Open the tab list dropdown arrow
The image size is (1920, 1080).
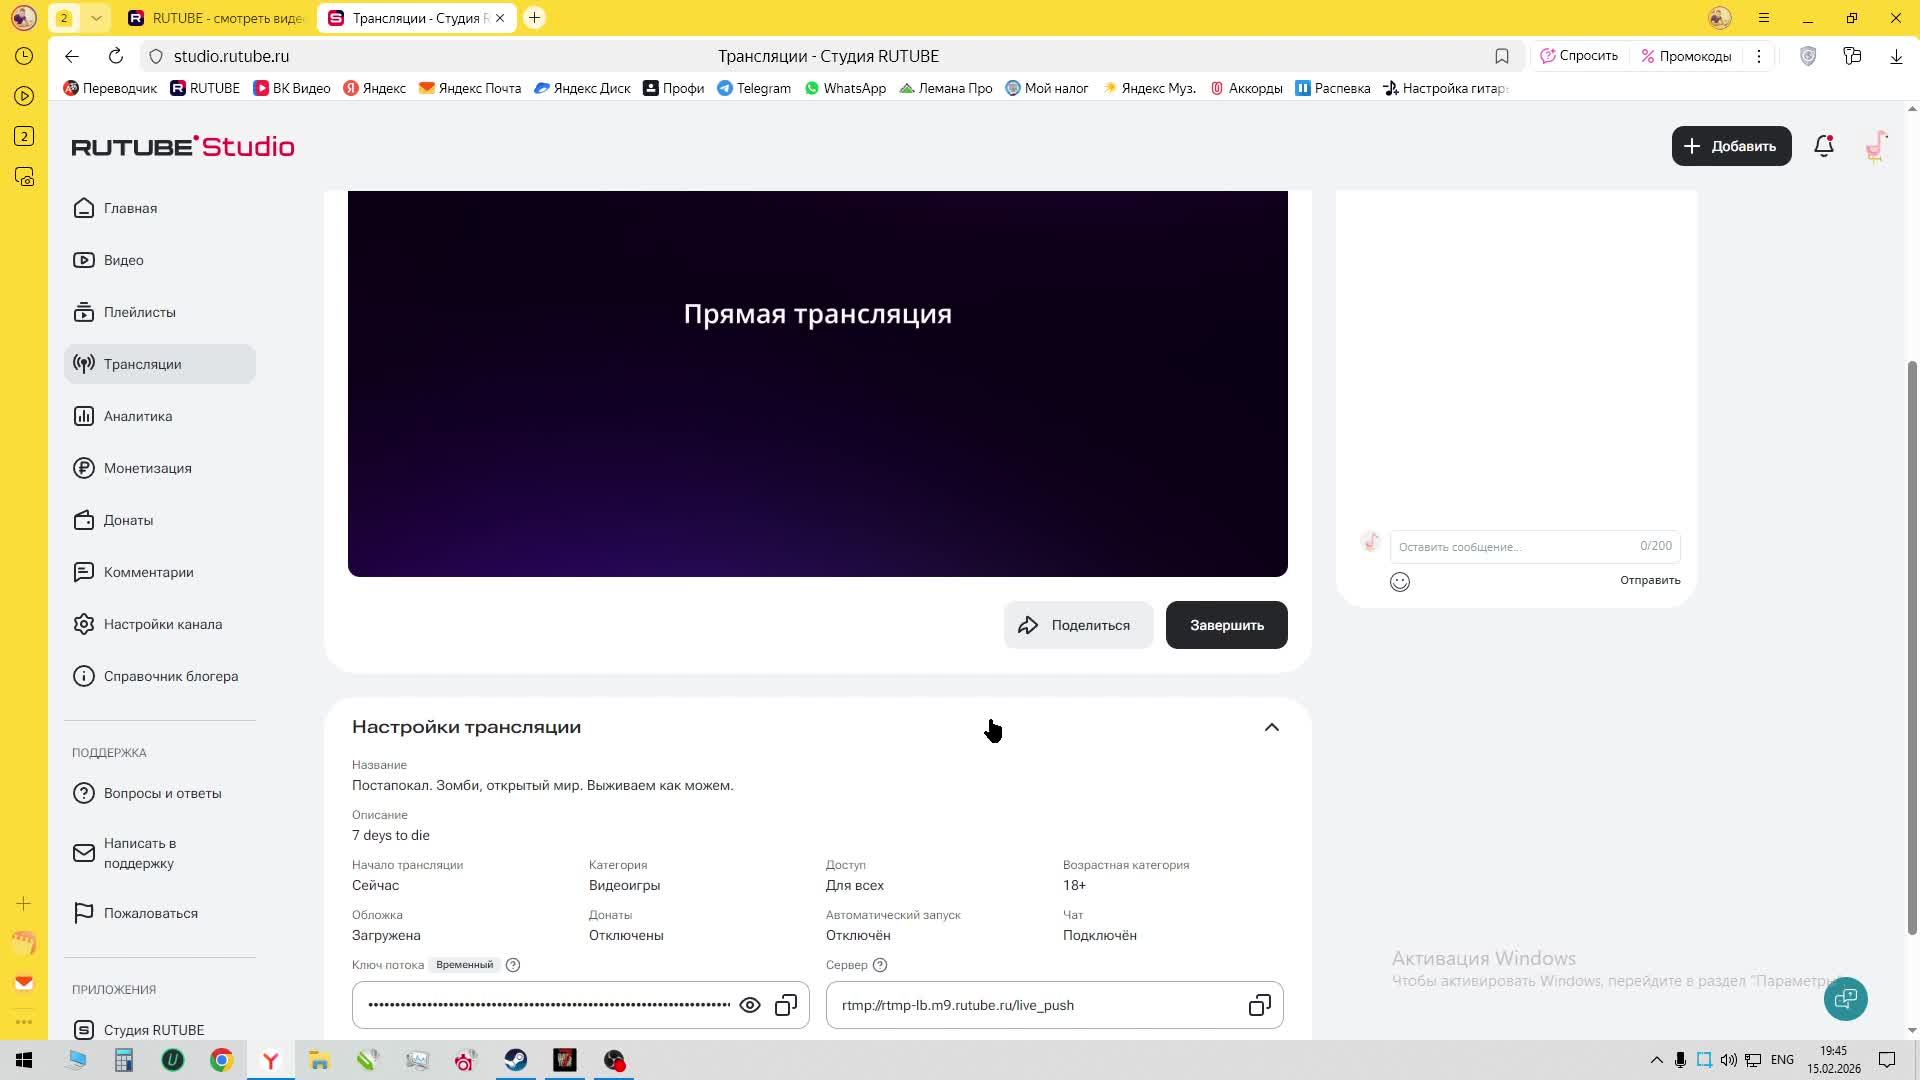[x=96, y=18]
